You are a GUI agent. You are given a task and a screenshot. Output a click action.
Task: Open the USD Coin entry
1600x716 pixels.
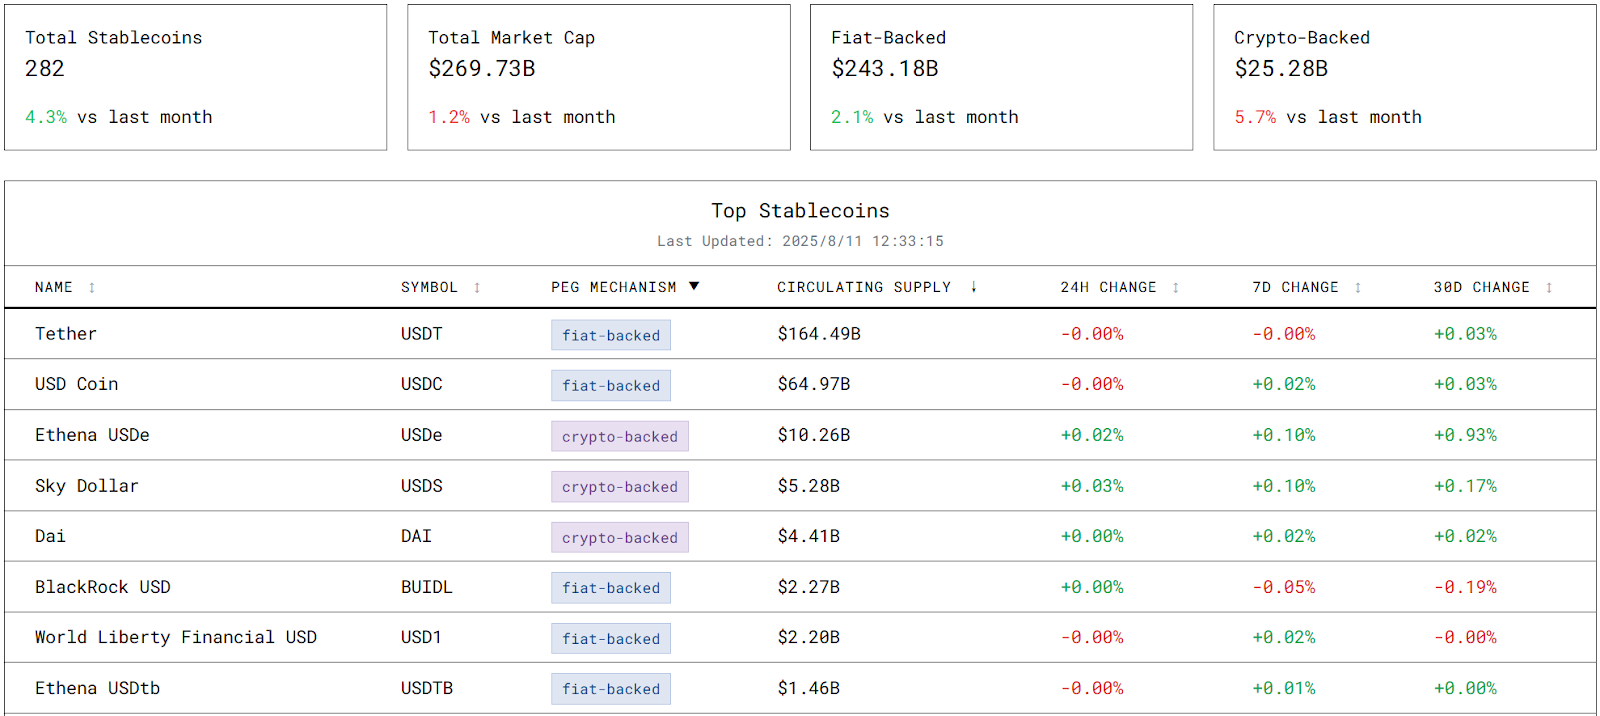pyautogui.click(x=76, y=384)
